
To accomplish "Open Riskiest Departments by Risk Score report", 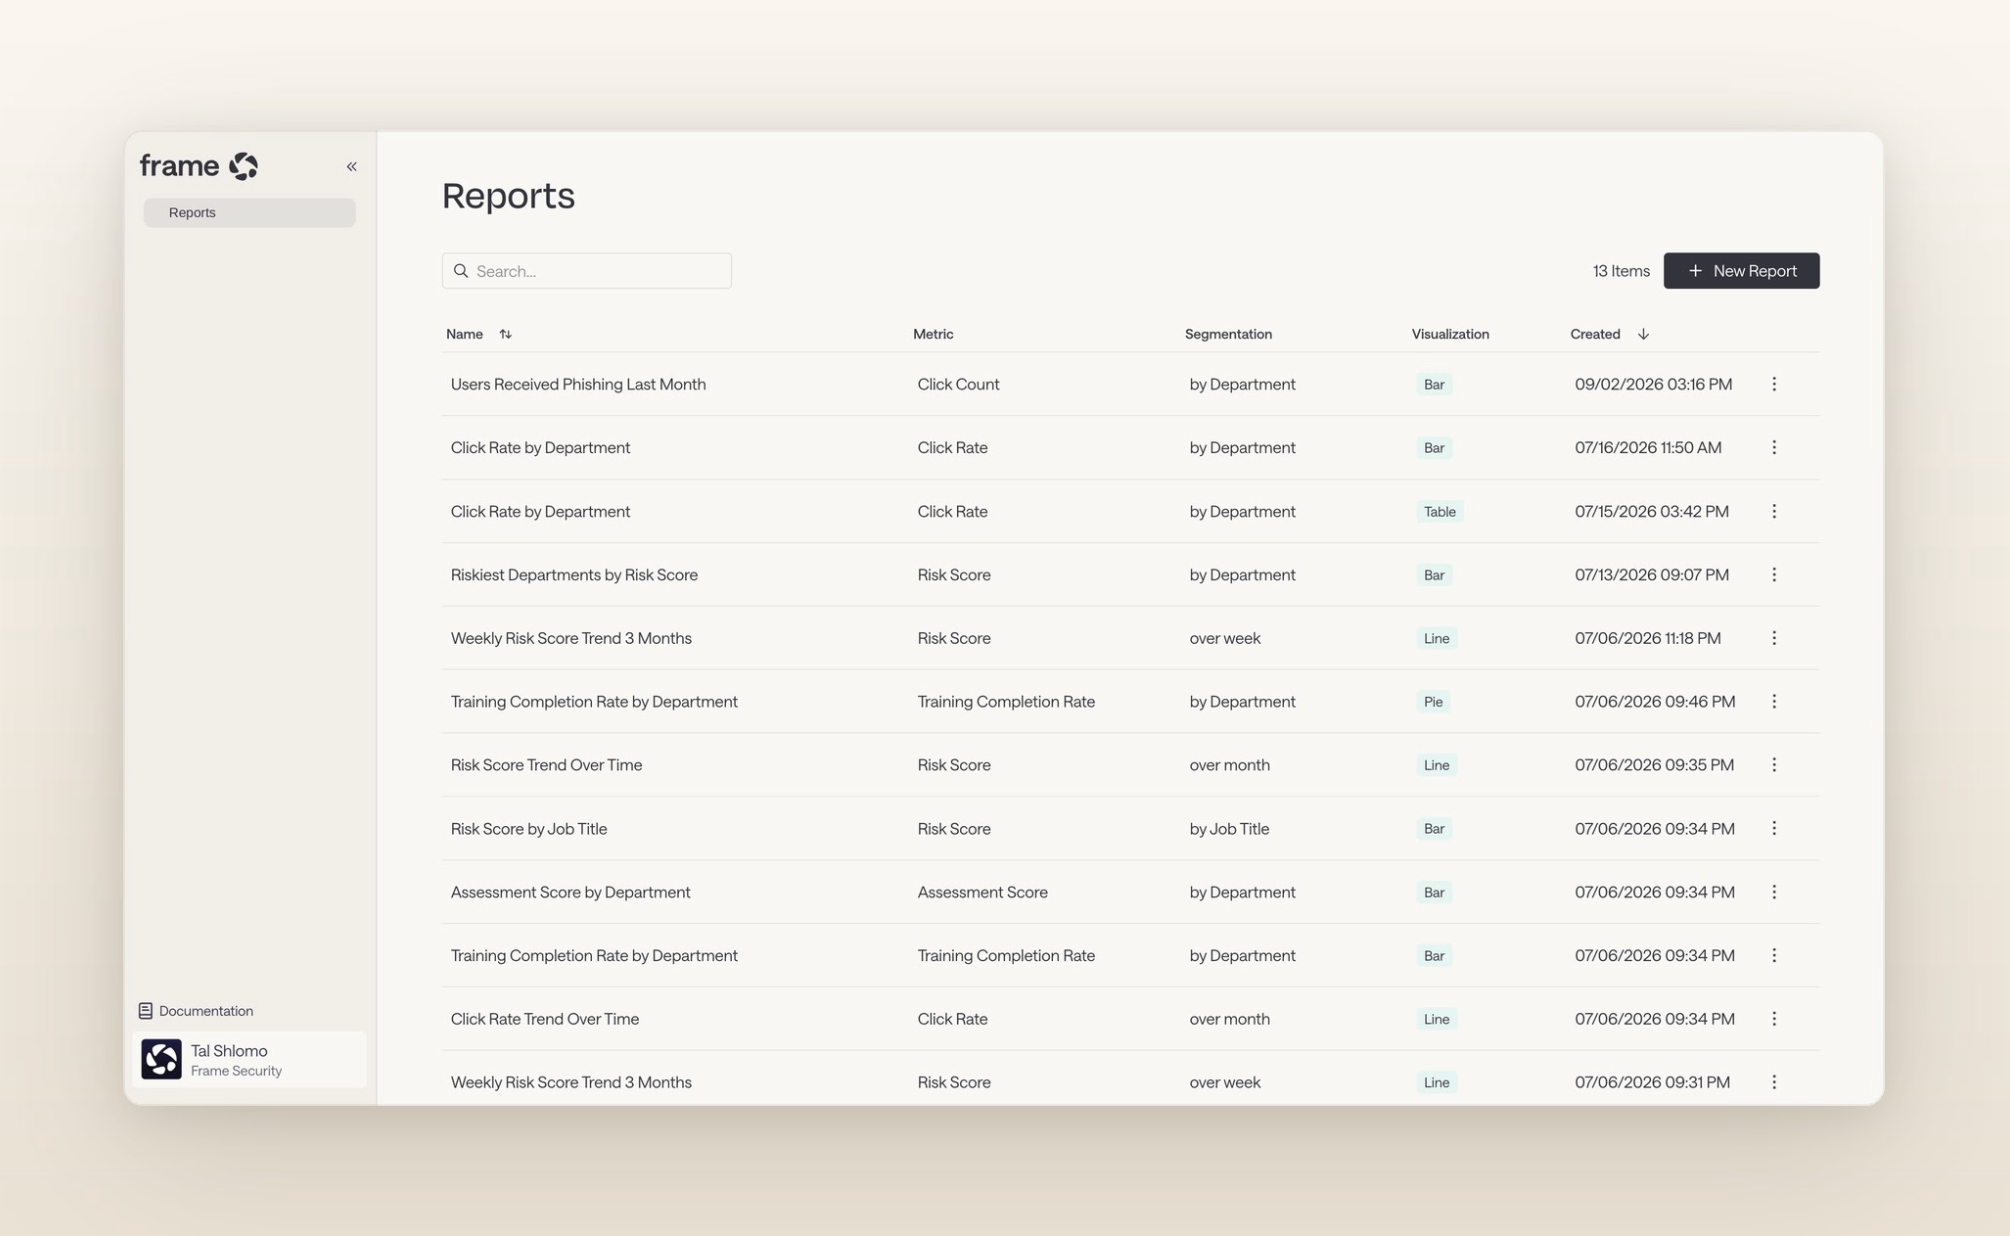I will pyautogui.click(x=574, y=575).
